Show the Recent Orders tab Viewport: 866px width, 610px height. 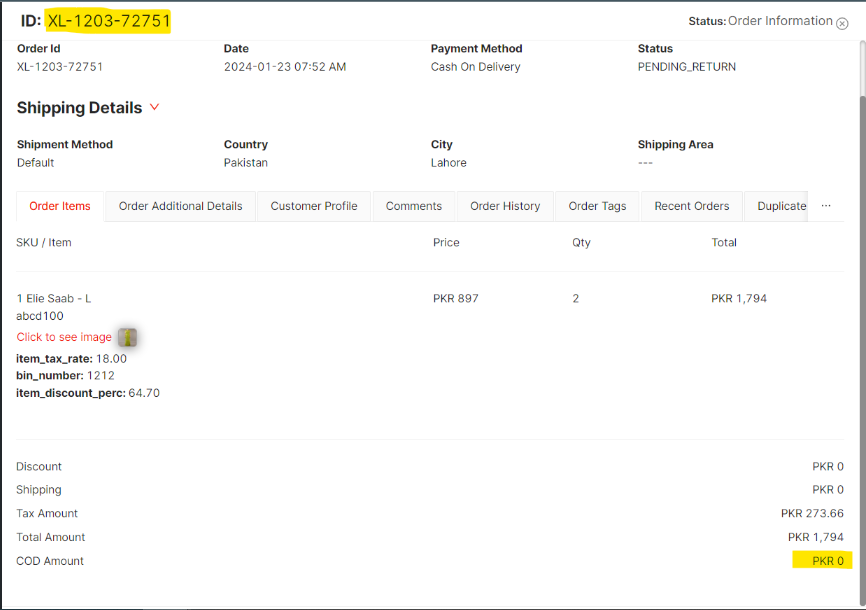(x=691, y=206)
